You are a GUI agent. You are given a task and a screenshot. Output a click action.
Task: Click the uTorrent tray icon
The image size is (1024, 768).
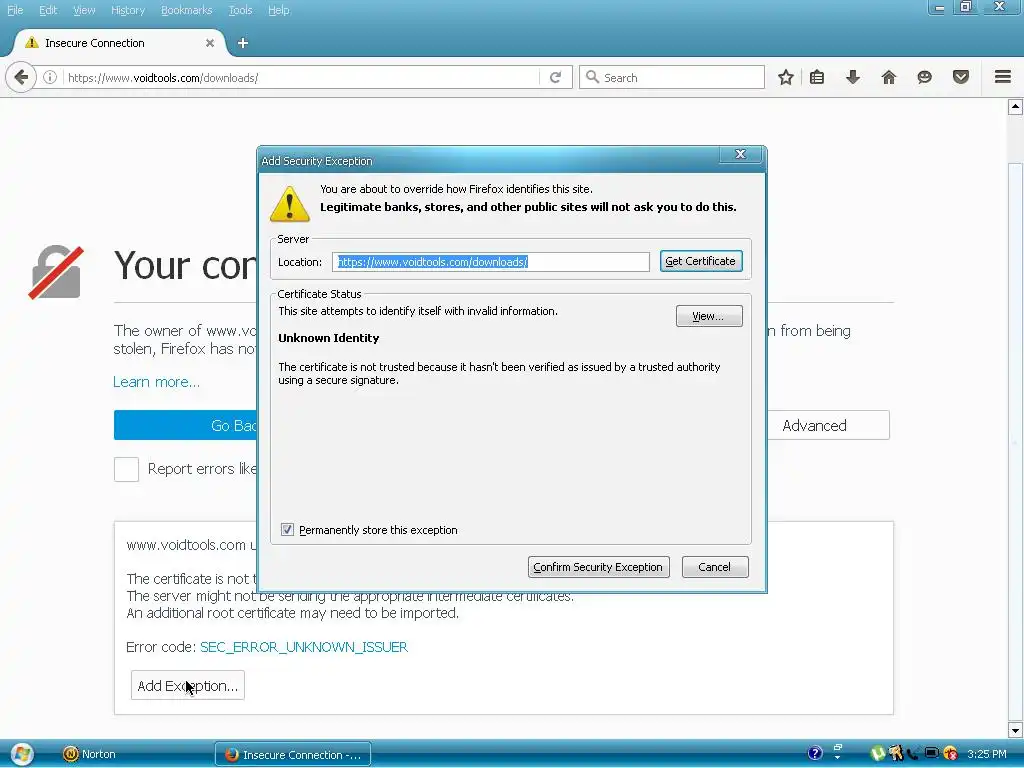[x=878, y=754]
